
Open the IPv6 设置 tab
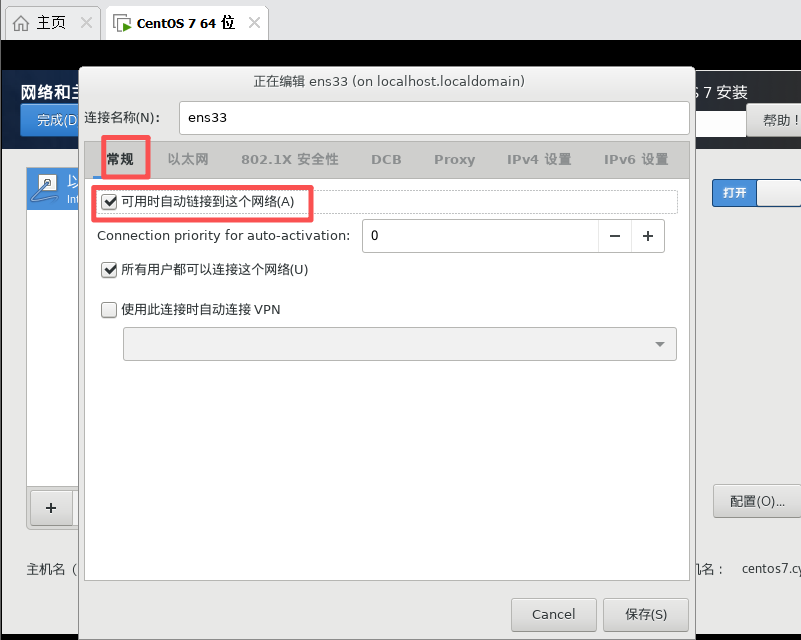click(x=636, y=159)
